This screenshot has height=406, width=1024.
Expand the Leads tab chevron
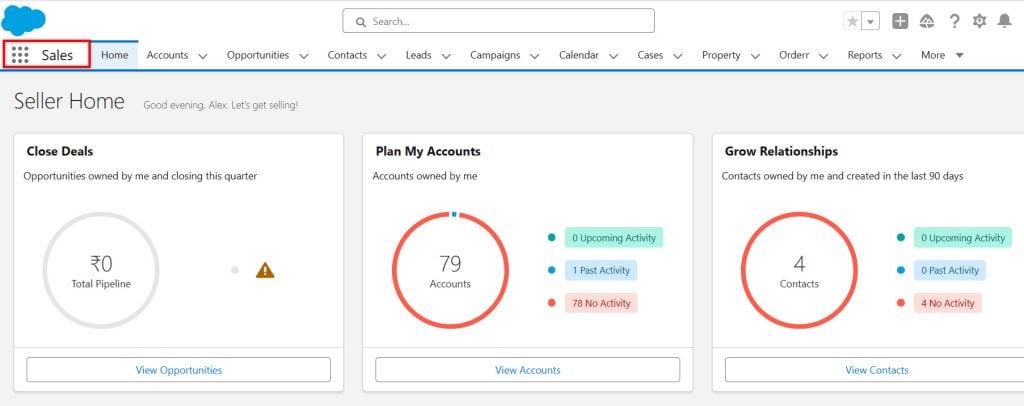point(446,56)
